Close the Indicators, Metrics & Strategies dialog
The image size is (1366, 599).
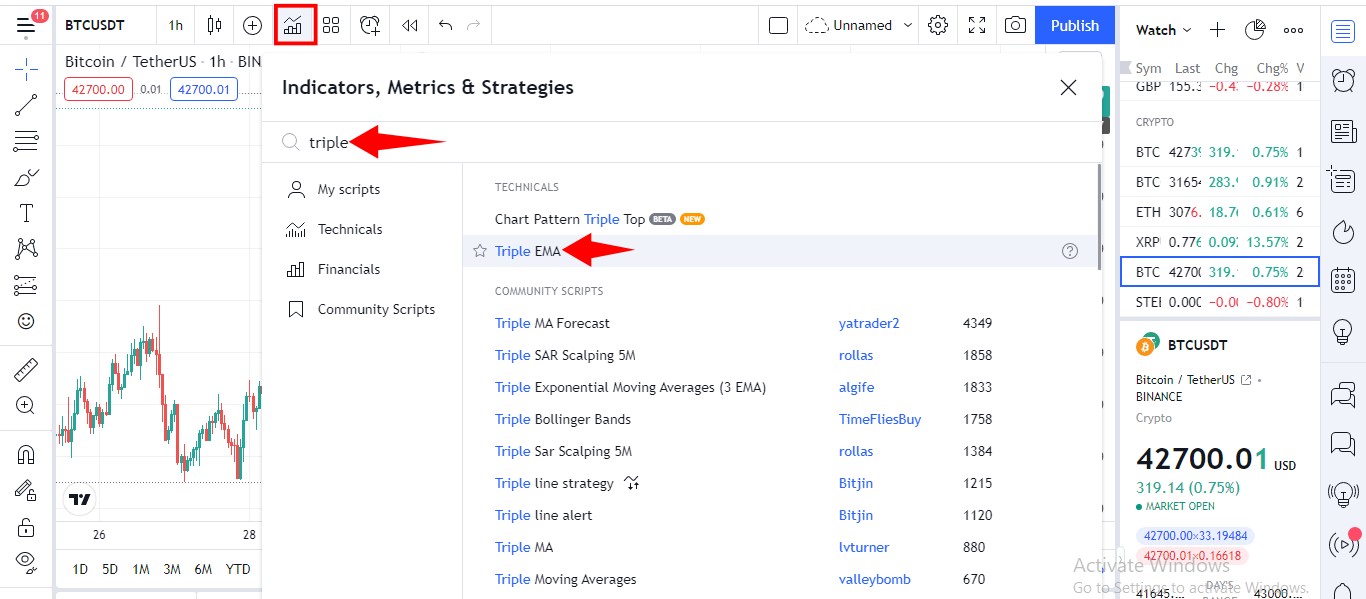click(x=1068, y=87)
